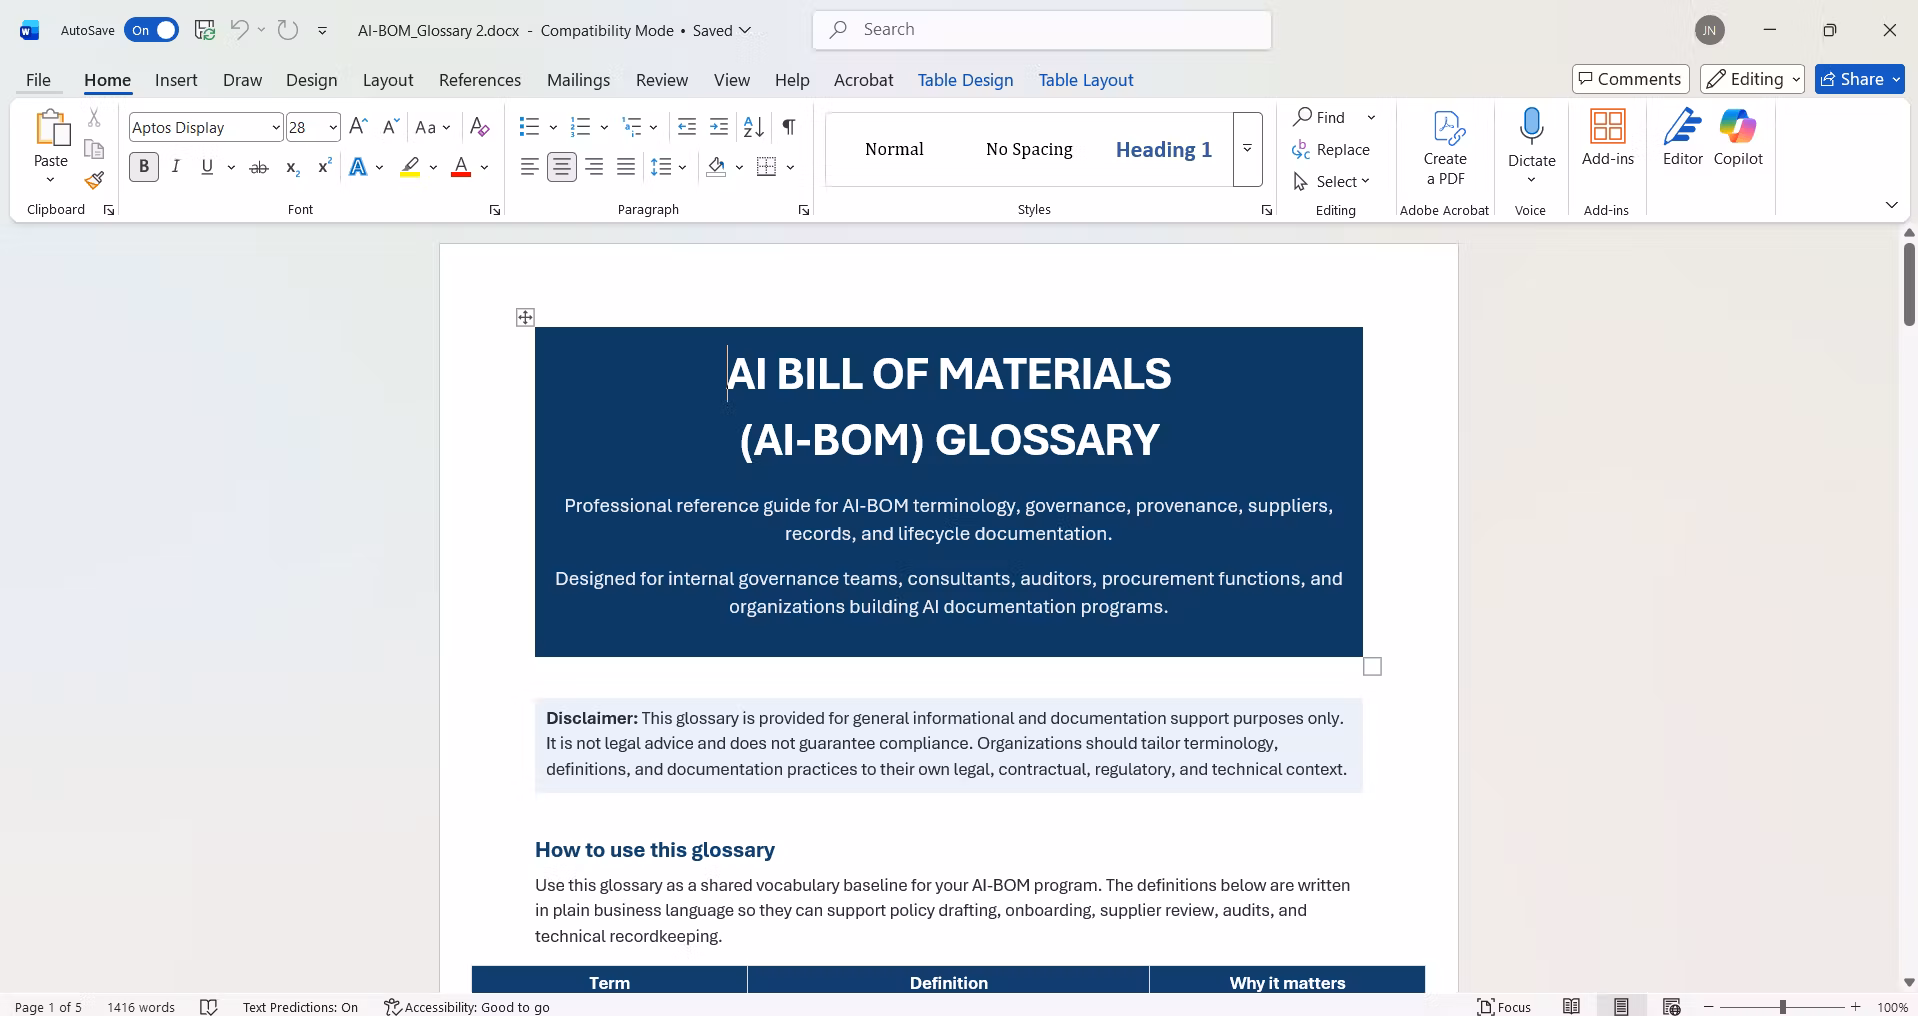1918x1016 pixels.
Task: Expand the Styles gallery
Action: point(1248,149)
